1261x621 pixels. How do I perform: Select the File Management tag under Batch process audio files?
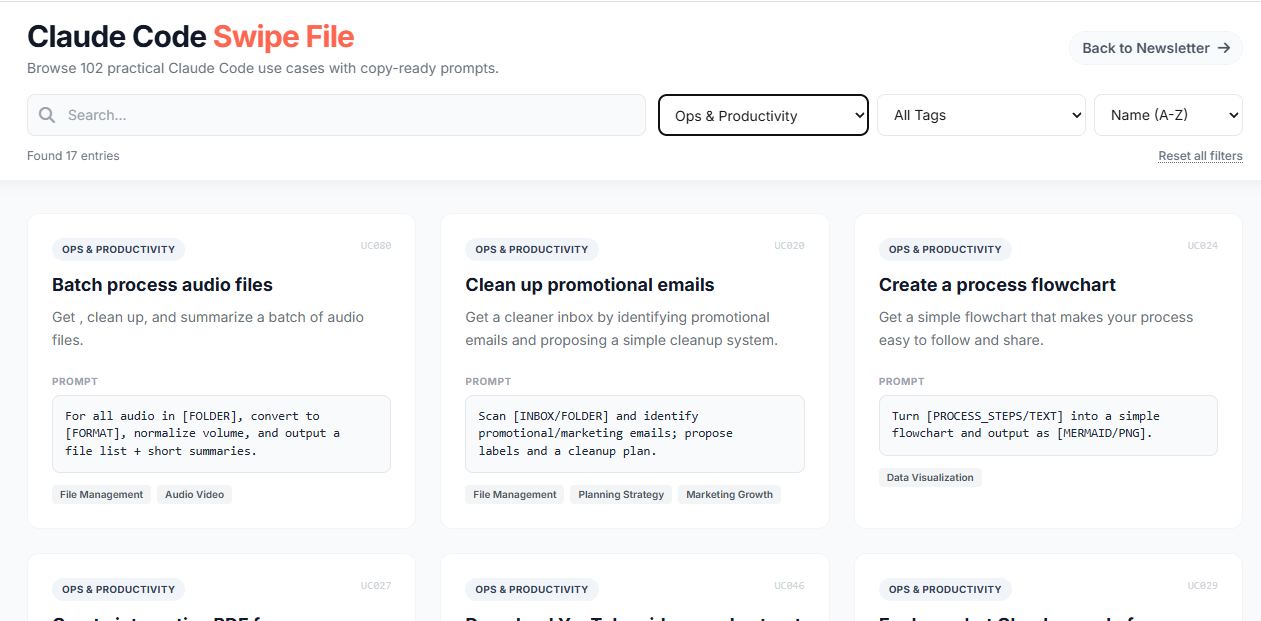101,494
